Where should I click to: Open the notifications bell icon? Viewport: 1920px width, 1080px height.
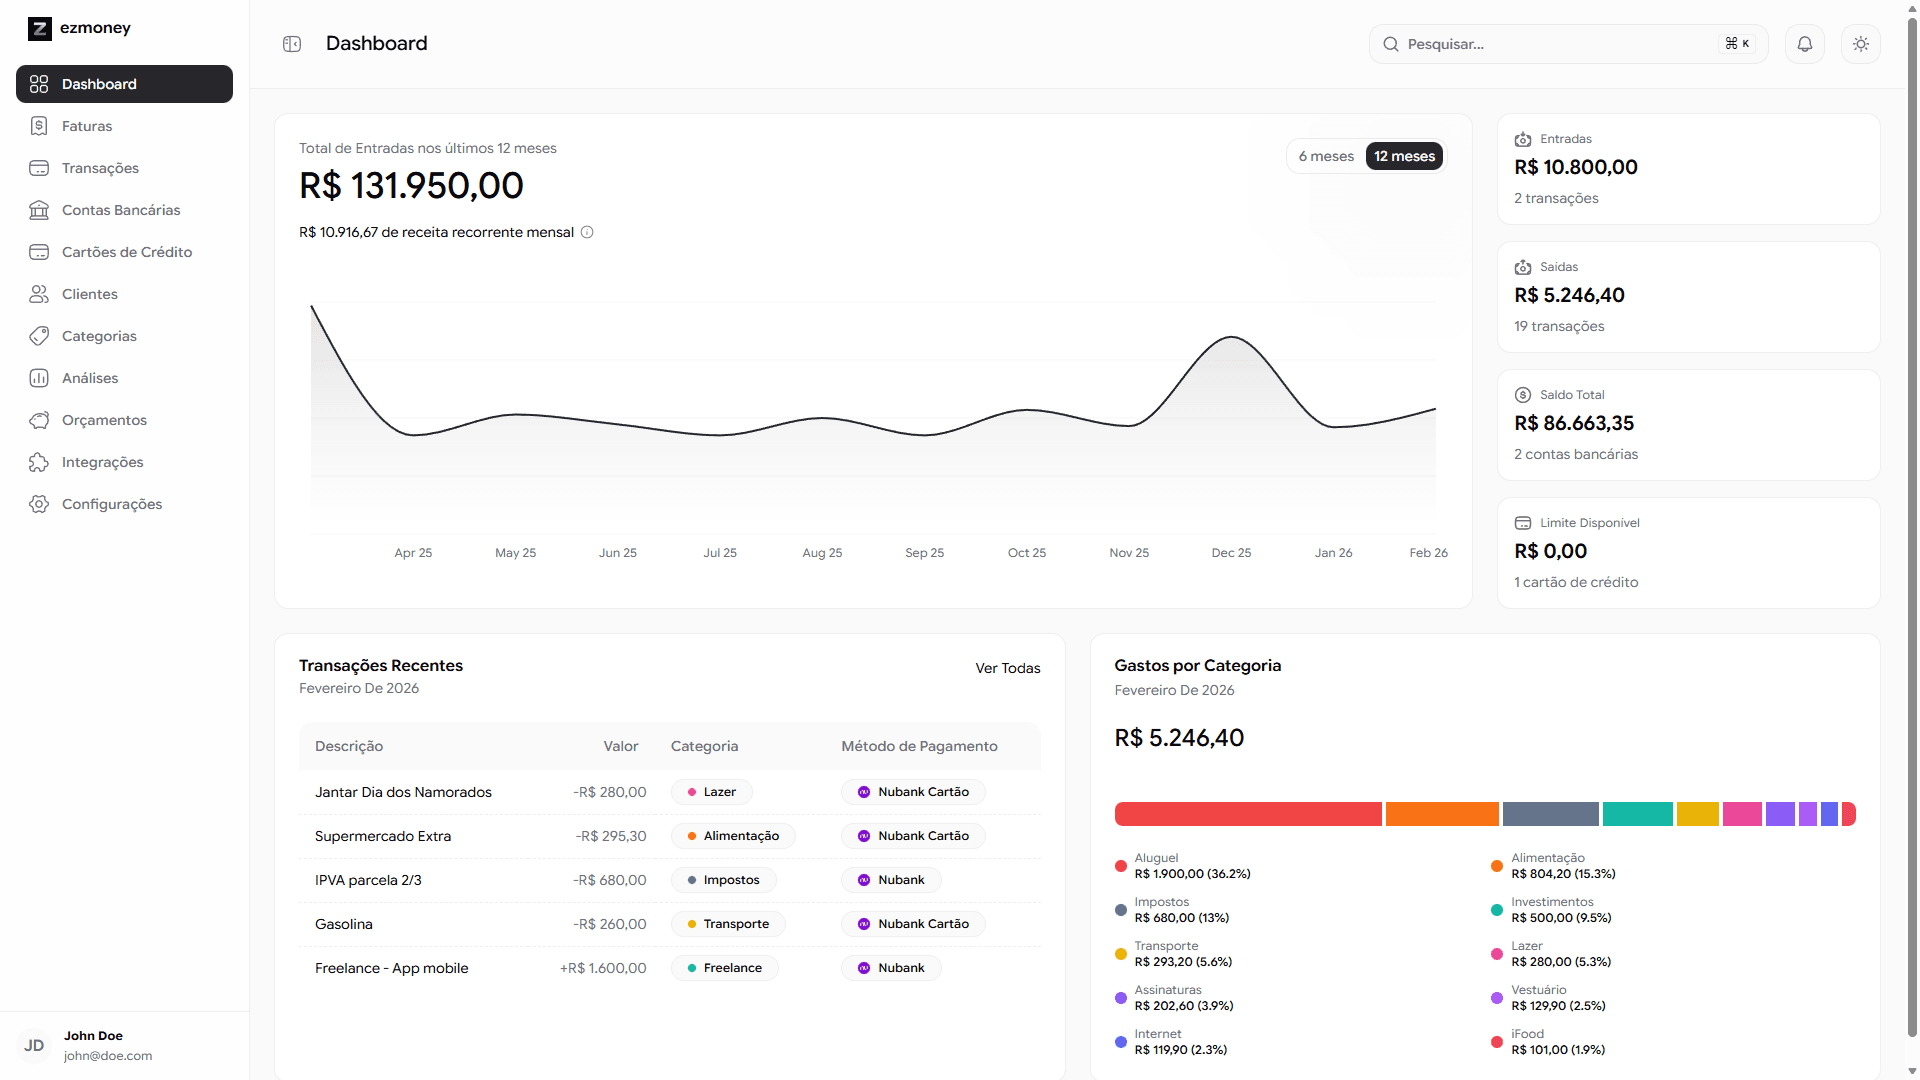[1805, 44]
